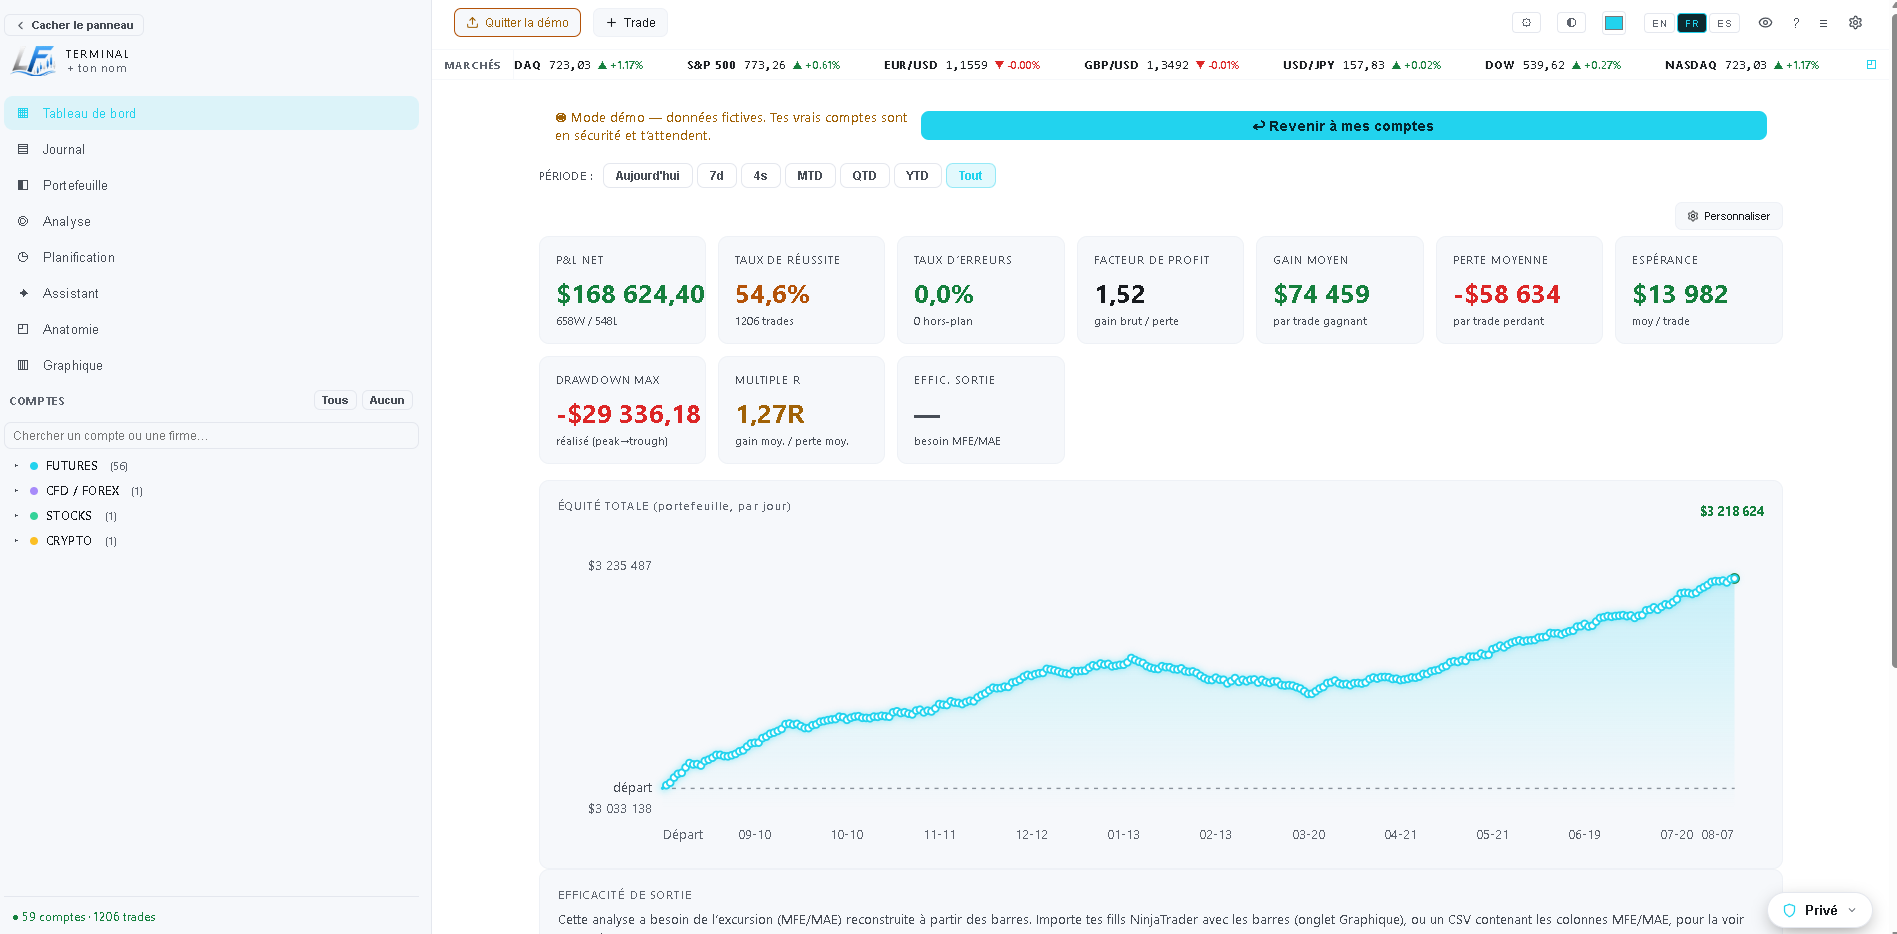Viewport: 1897px width, 934px height.
Task: Click the Drawdown Max card
Action: click(x=622, y=410)
